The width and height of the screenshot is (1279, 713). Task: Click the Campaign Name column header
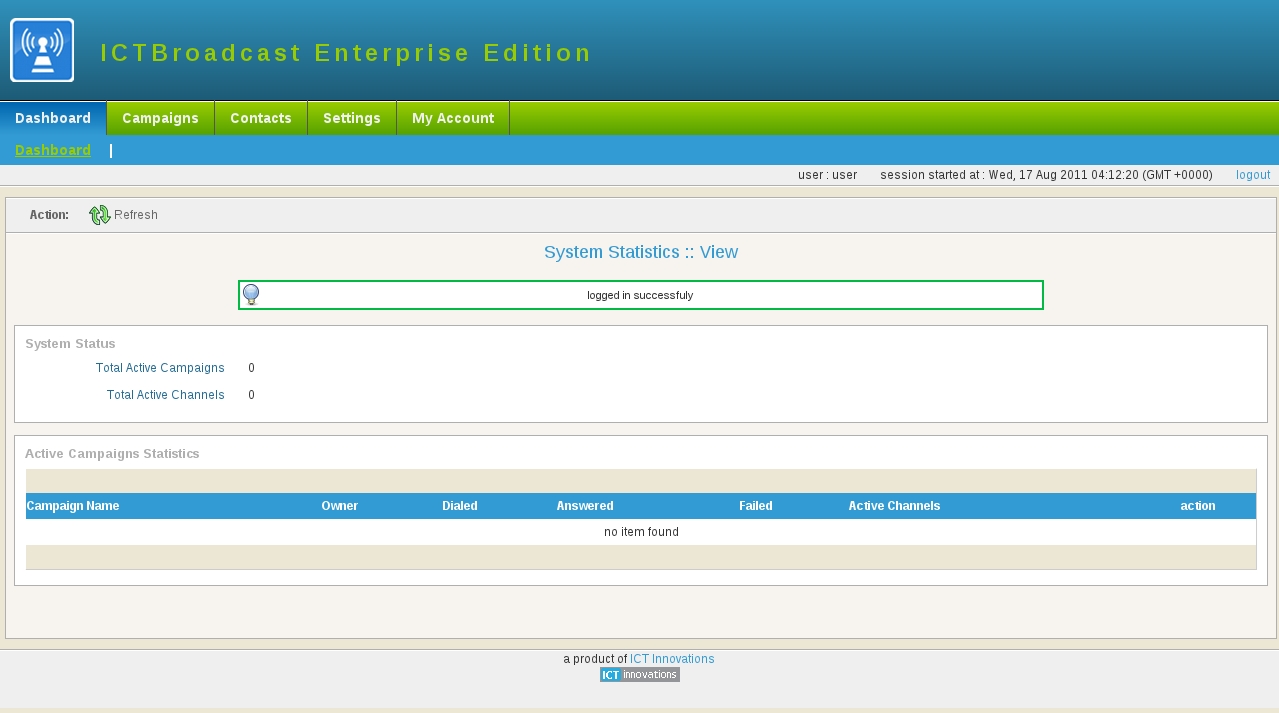pyautogui.click(x=73, y=506)
